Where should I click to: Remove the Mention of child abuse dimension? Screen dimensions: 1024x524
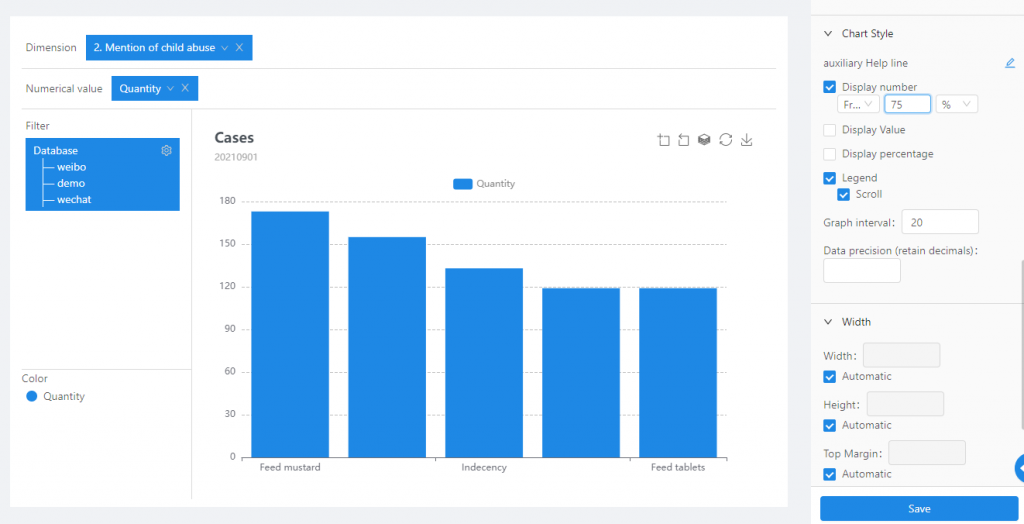click(239, 48)
